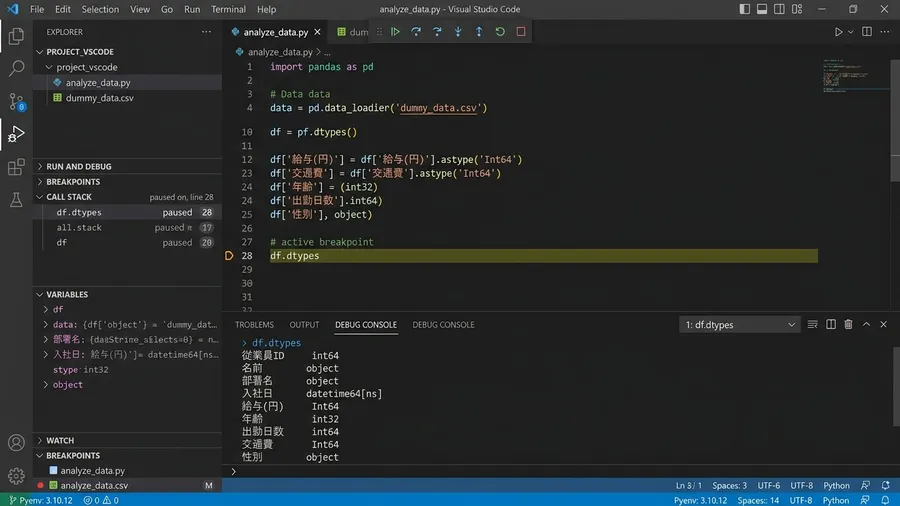Open the Accounts icon in activity bar
The height and width of the screenshot is (506, 900).
[16, 443]
